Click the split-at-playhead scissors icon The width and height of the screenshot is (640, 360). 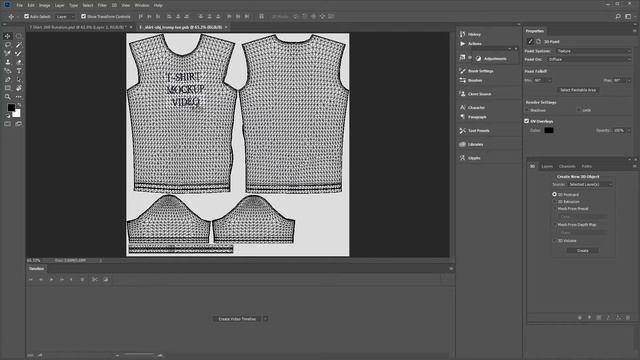tap(95, 280)
